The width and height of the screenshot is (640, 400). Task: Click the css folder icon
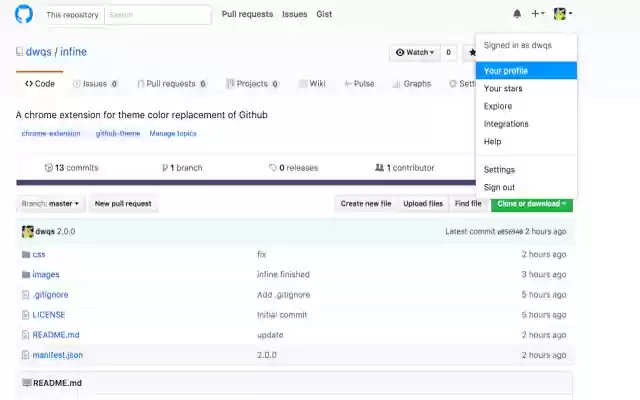point(26,254)
